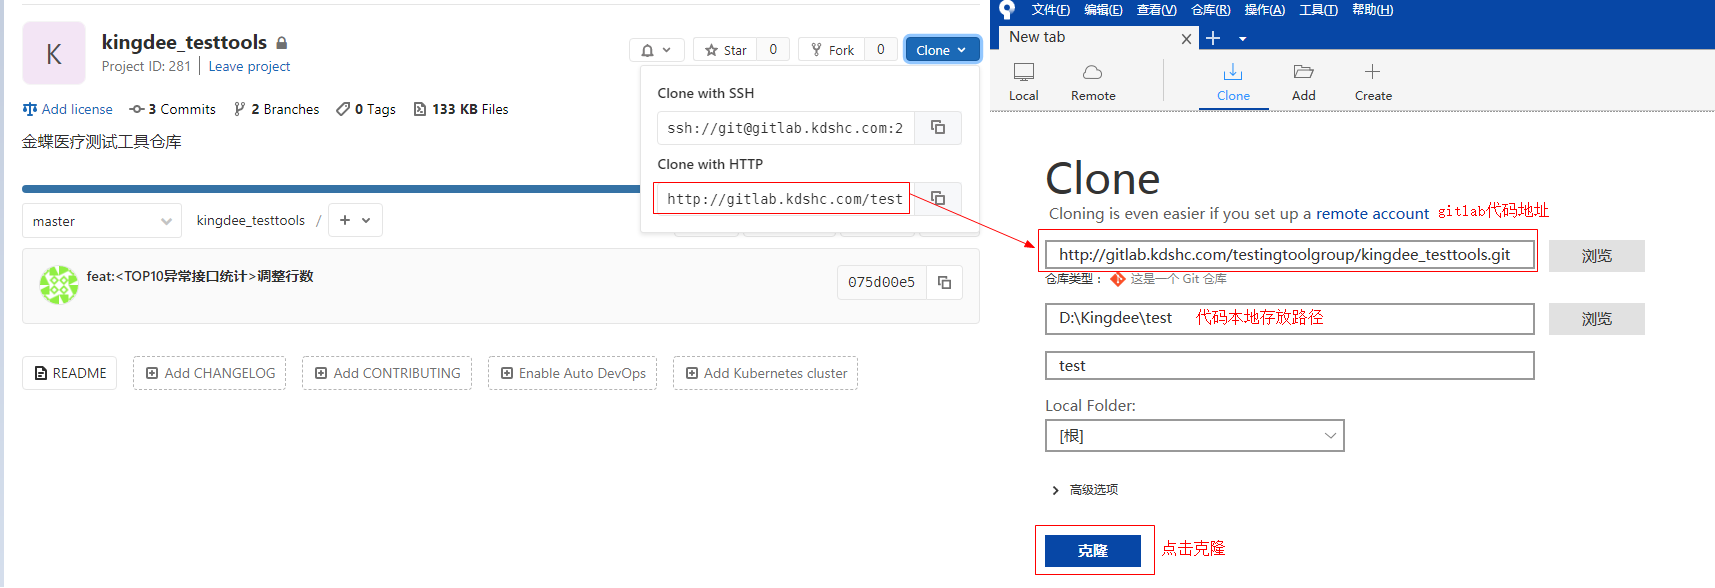This screenshot has height=588, width=1715.
Task: Click 浏览 beside the destination path
Action: pyautogui.click(x=1596, y=319)
